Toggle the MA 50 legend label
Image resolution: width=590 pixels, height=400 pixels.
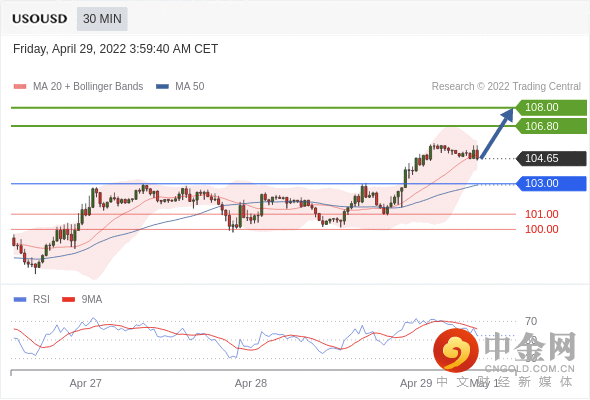point(190,87)
